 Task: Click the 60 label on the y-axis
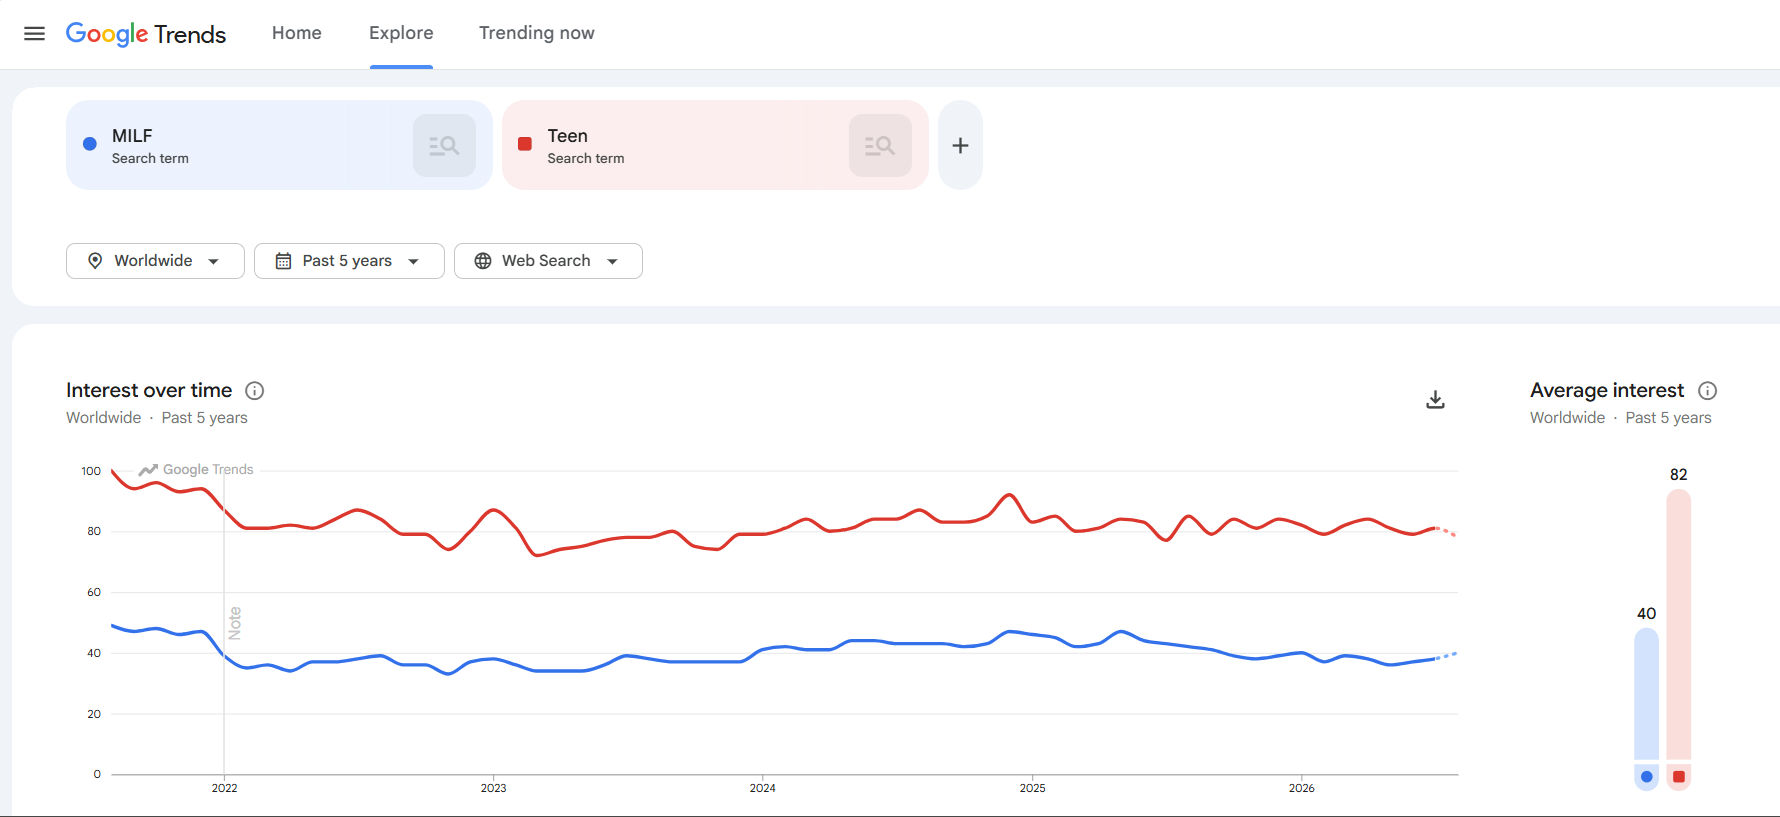point(94,592)
